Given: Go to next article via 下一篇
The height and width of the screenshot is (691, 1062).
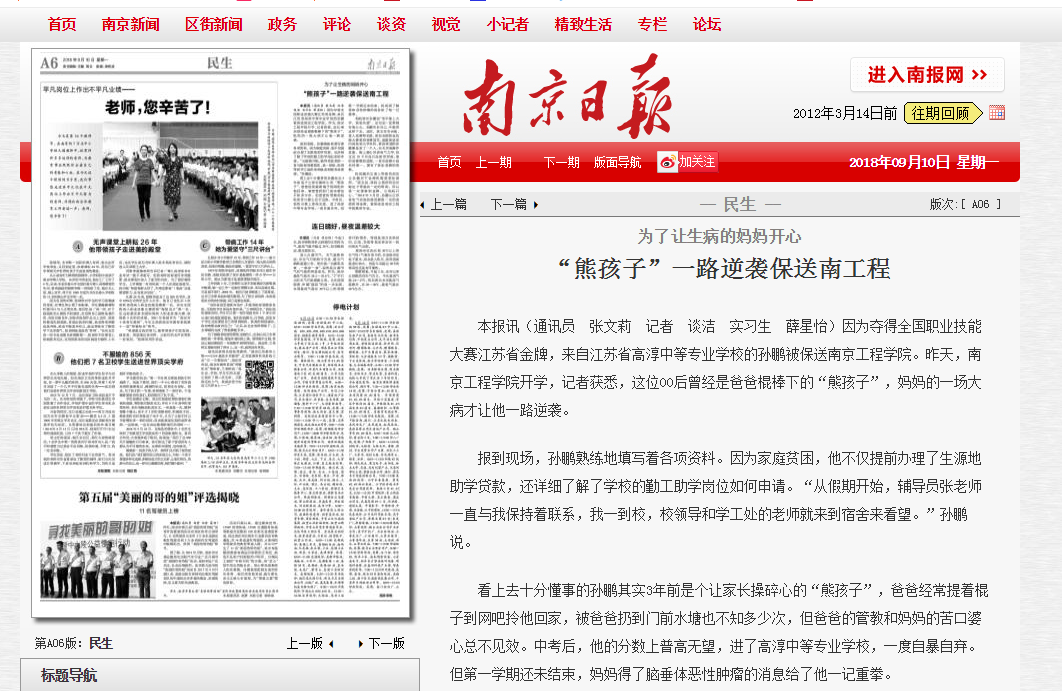Looking at the screenshot, I should 514,204.
